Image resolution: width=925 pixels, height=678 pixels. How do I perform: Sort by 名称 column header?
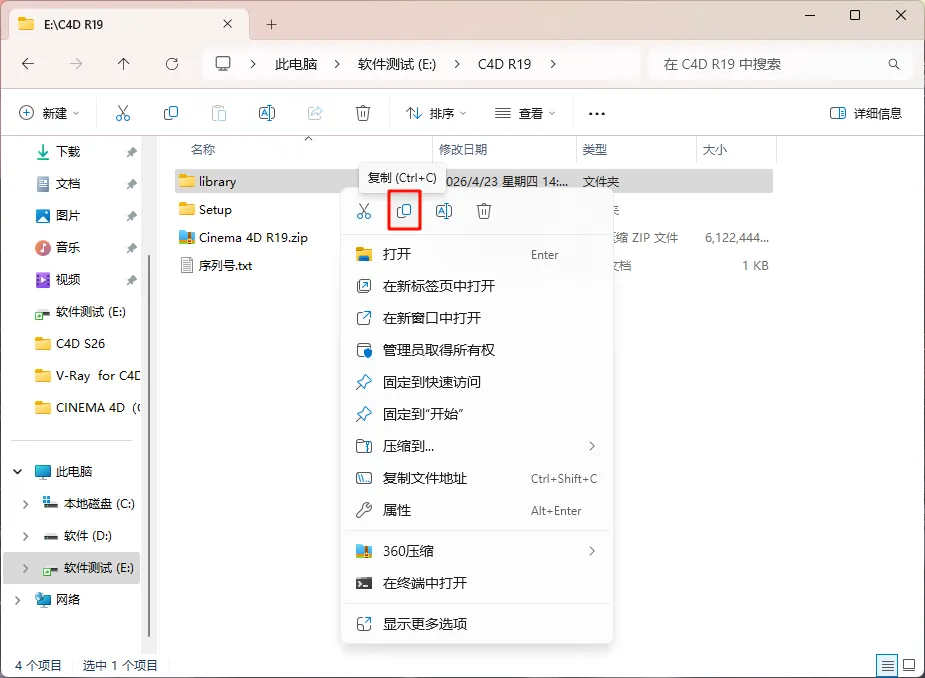click(x=203, y=149)
